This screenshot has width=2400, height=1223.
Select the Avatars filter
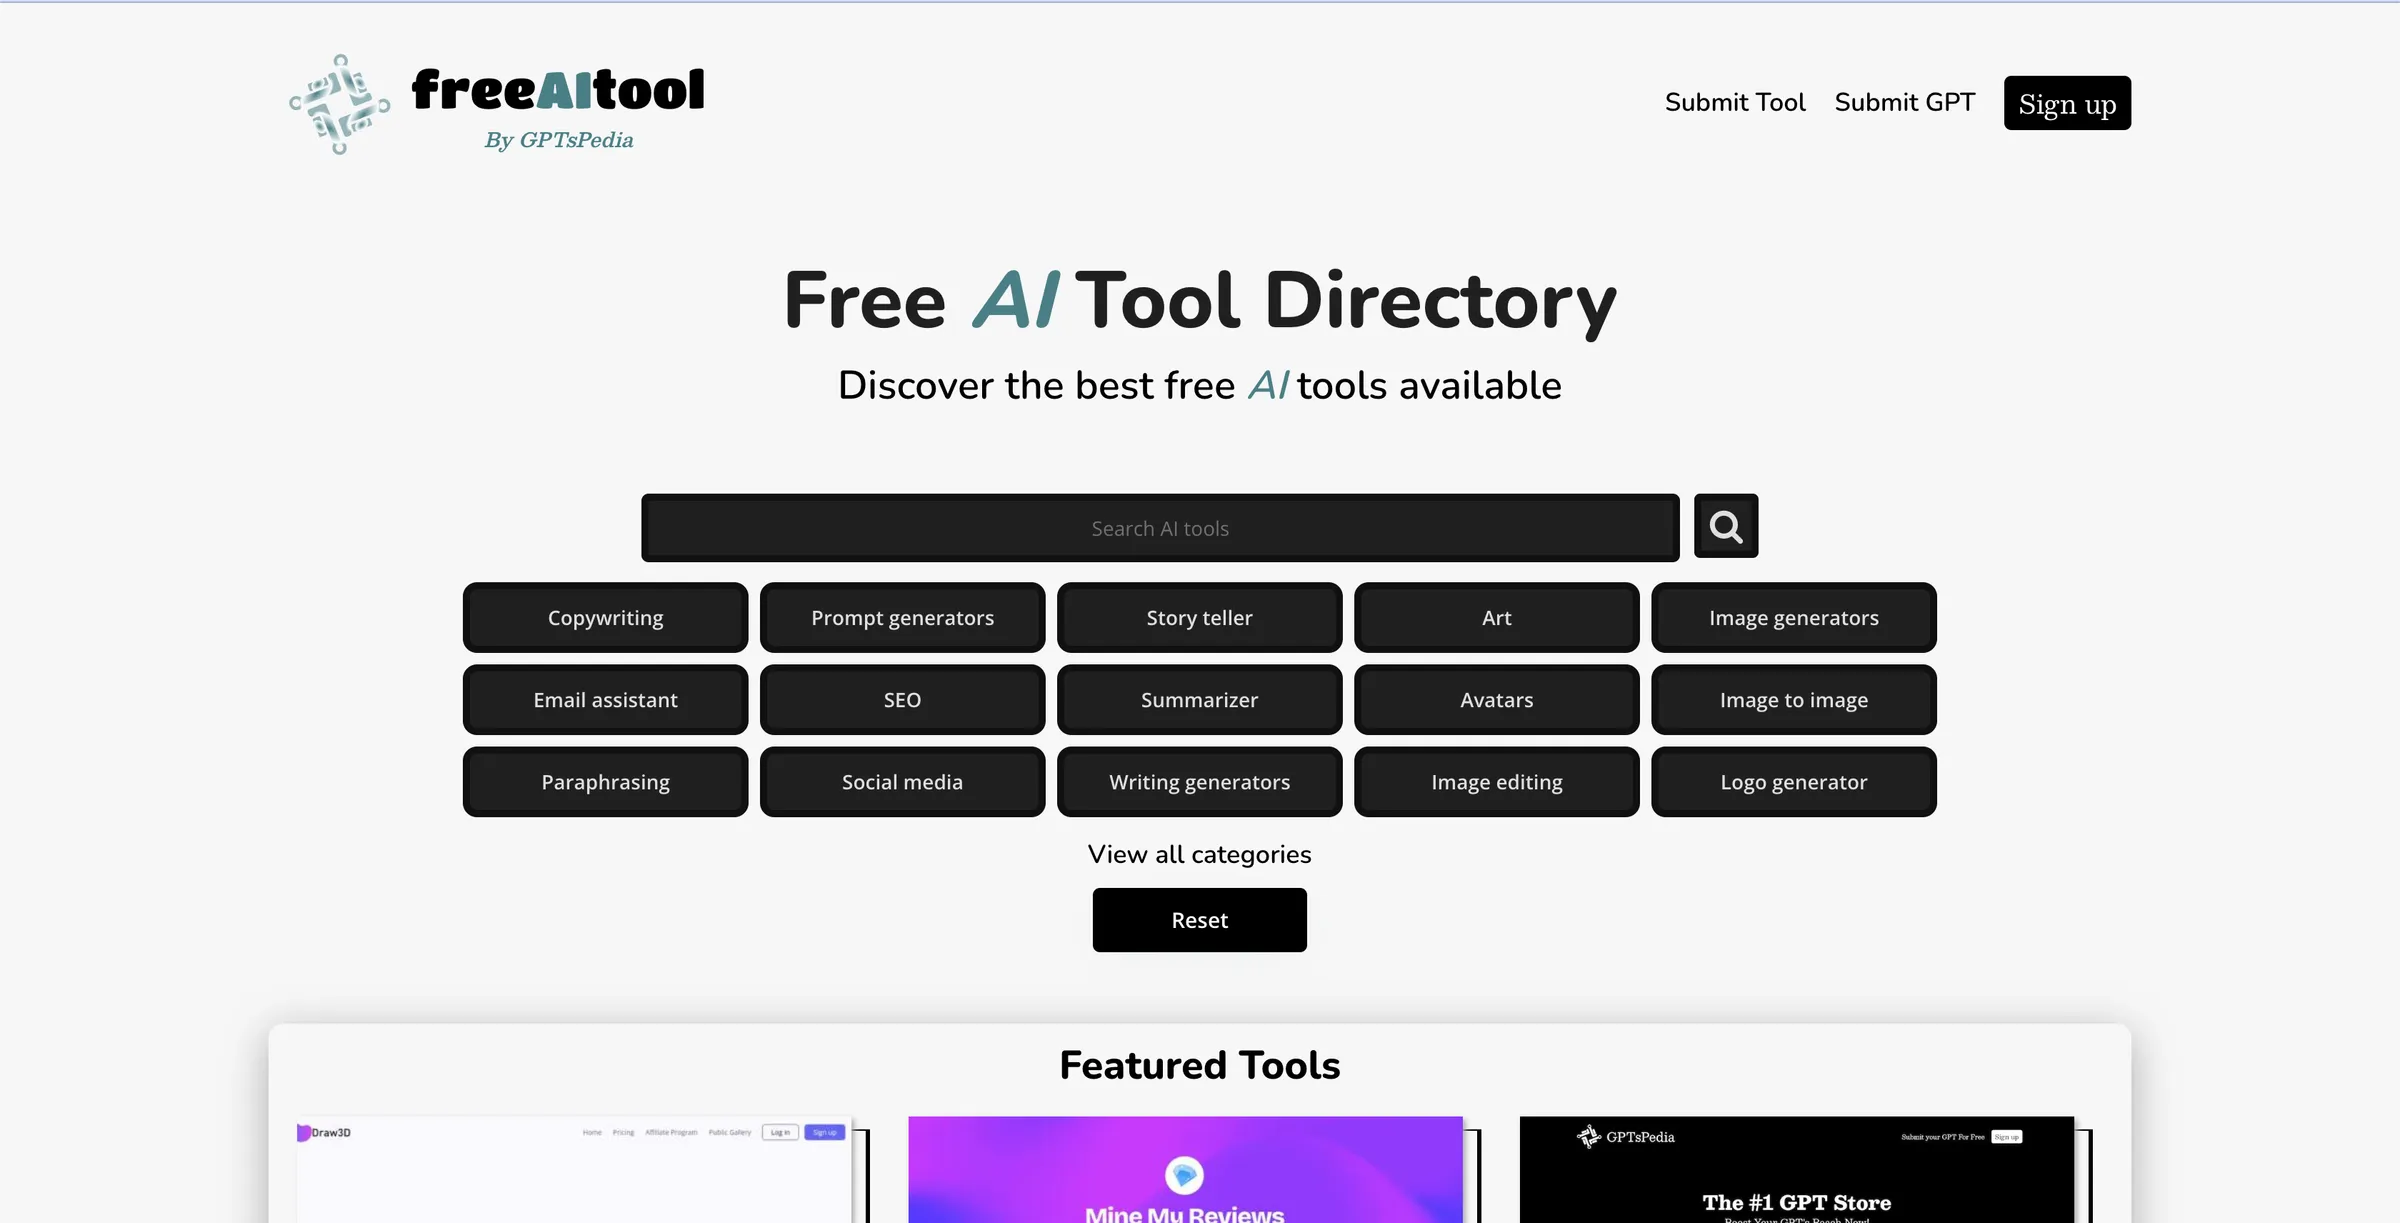tap(1496, 699)
